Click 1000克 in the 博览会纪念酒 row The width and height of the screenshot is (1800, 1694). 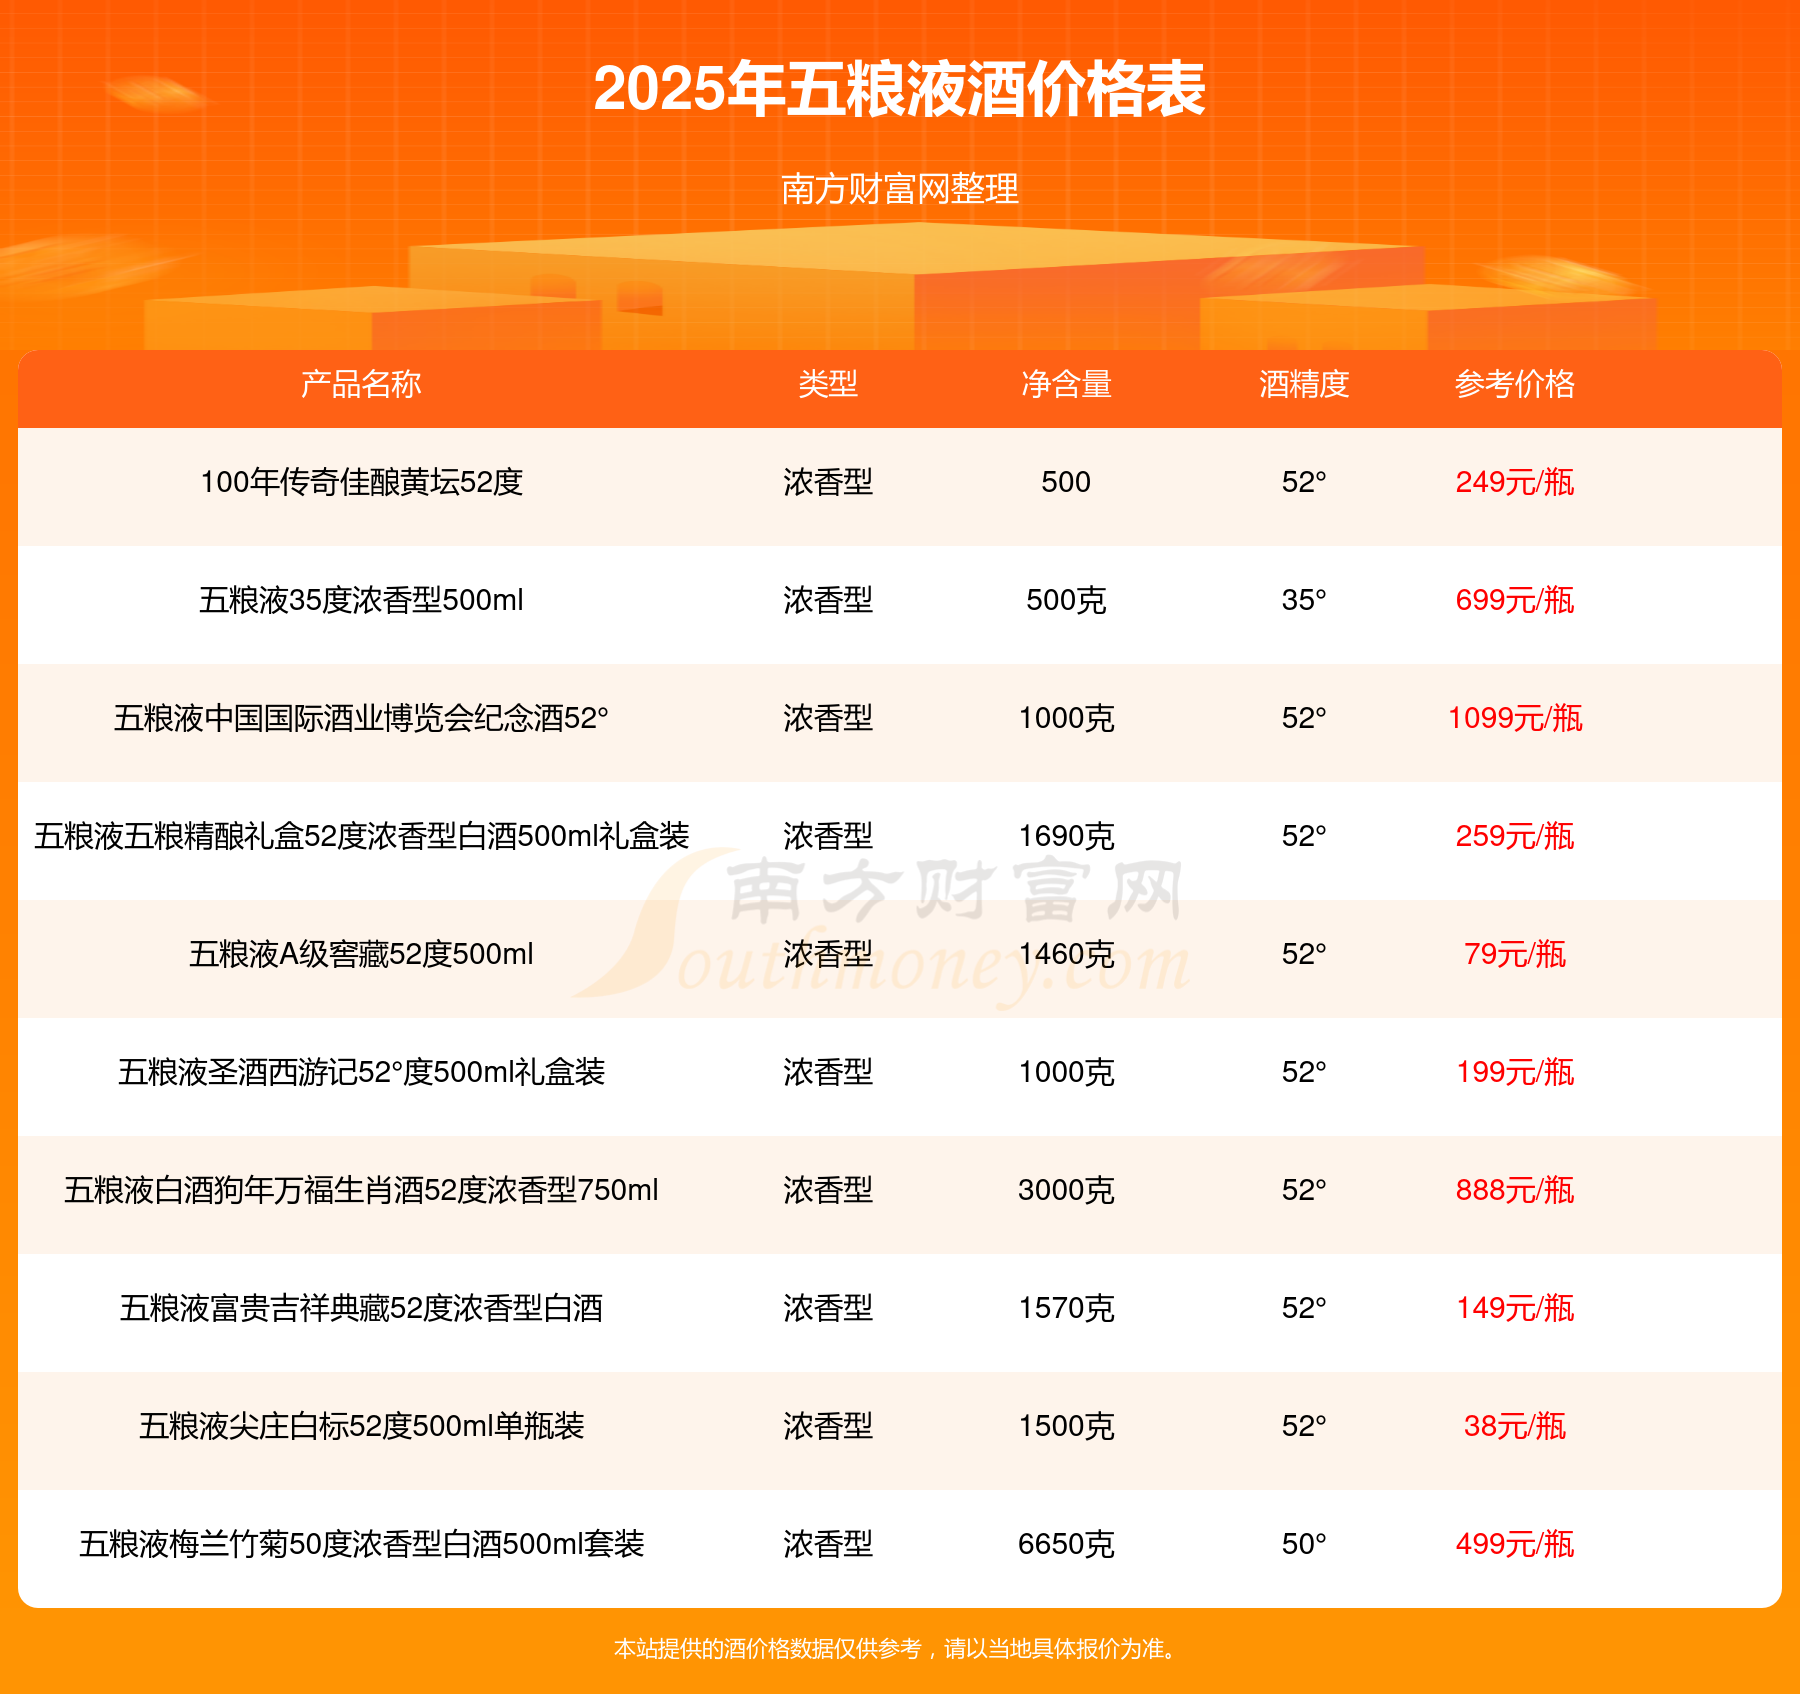(x=1066, y=718)
